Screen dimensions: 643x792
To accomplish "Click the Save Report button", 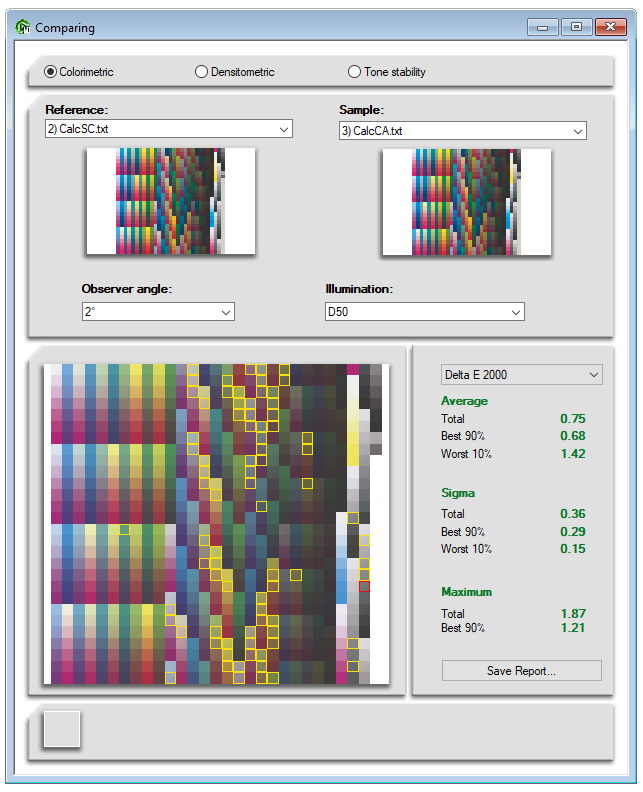I will click(x=522, y=671).
